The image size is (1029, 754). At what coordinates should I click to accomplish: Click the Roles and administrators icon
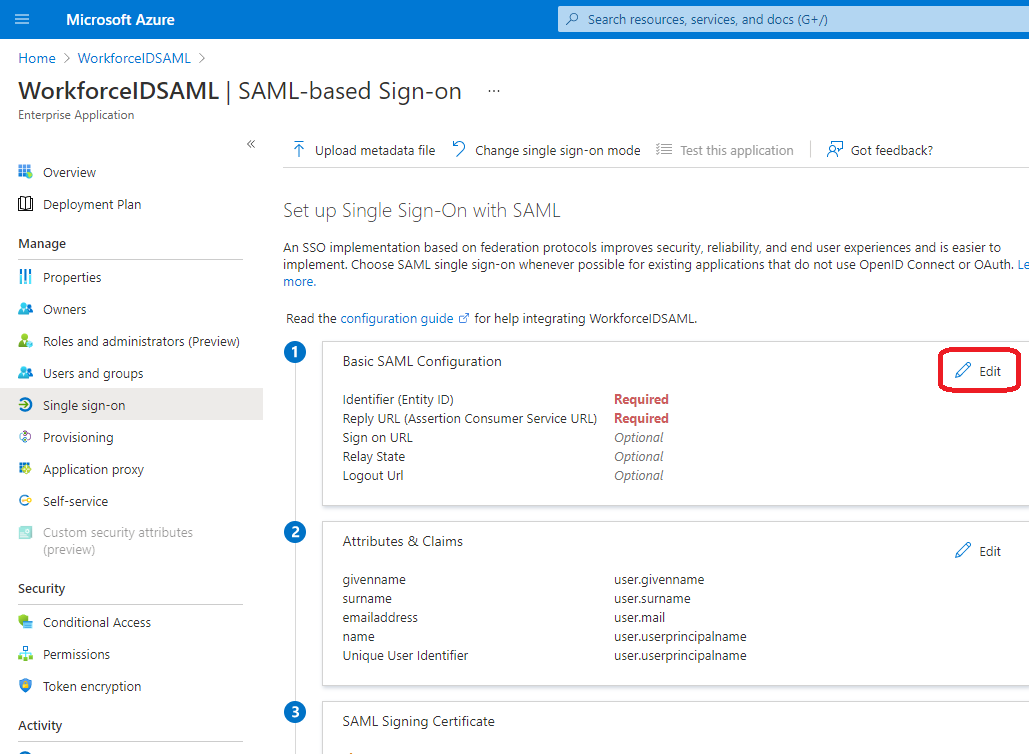26,341
